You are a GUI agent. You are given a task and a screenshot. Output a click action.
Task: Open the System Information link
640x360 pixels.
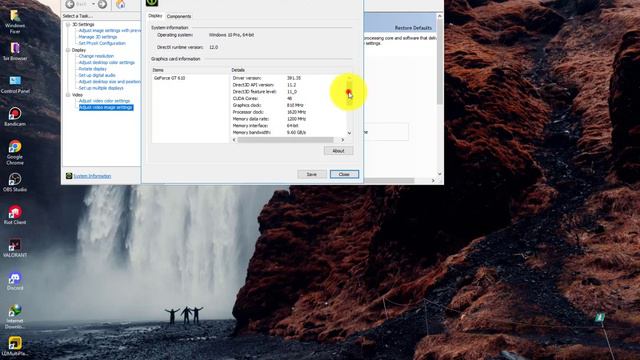92,176
